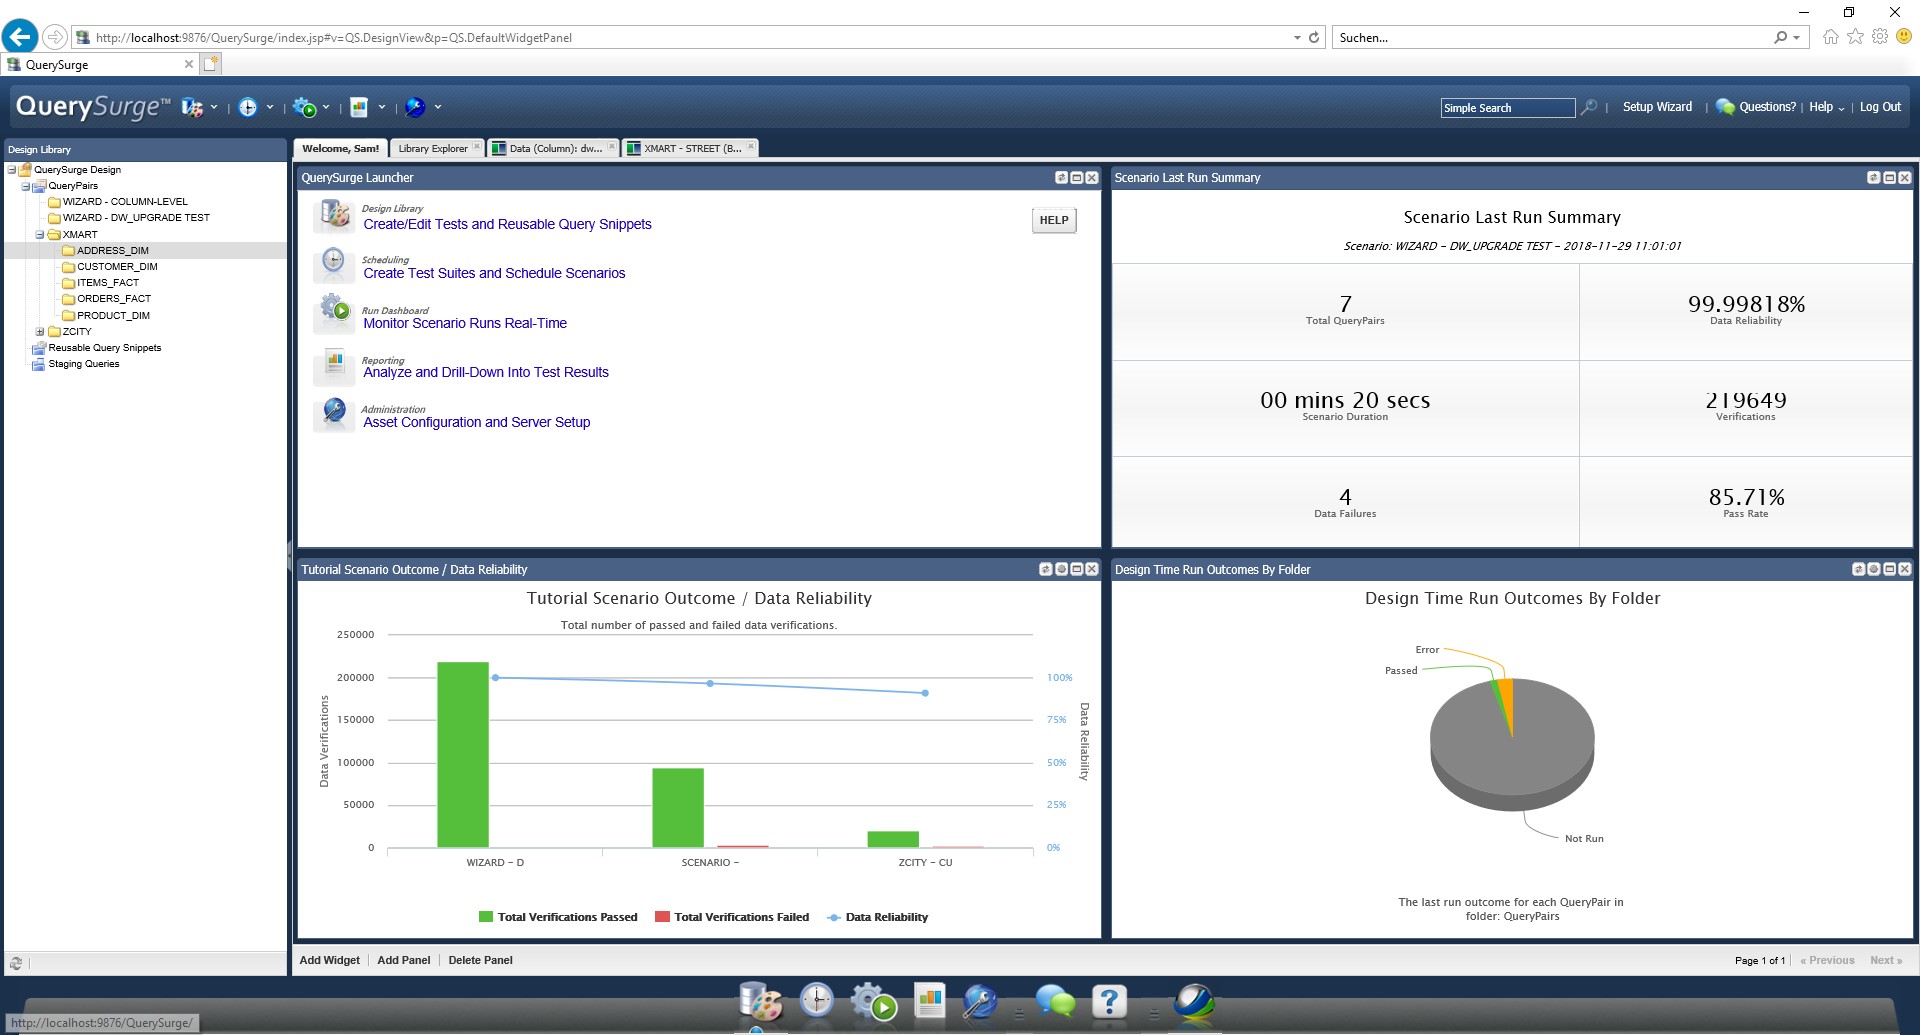Open Create Test Suites and Schedule Scenarios
Image resolution: width=1920 pixels, height=1035 pixels.
pyautogui.click(x=494, y=274)
